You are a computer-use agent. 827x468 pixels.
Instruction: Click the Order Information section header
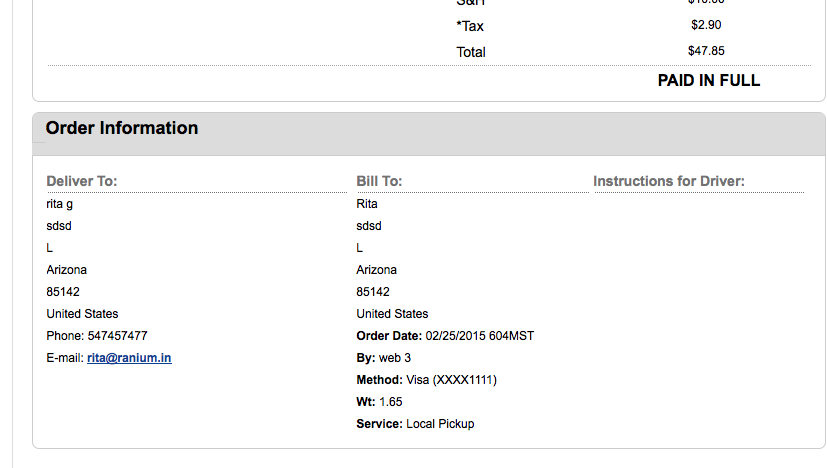point(122,128)
